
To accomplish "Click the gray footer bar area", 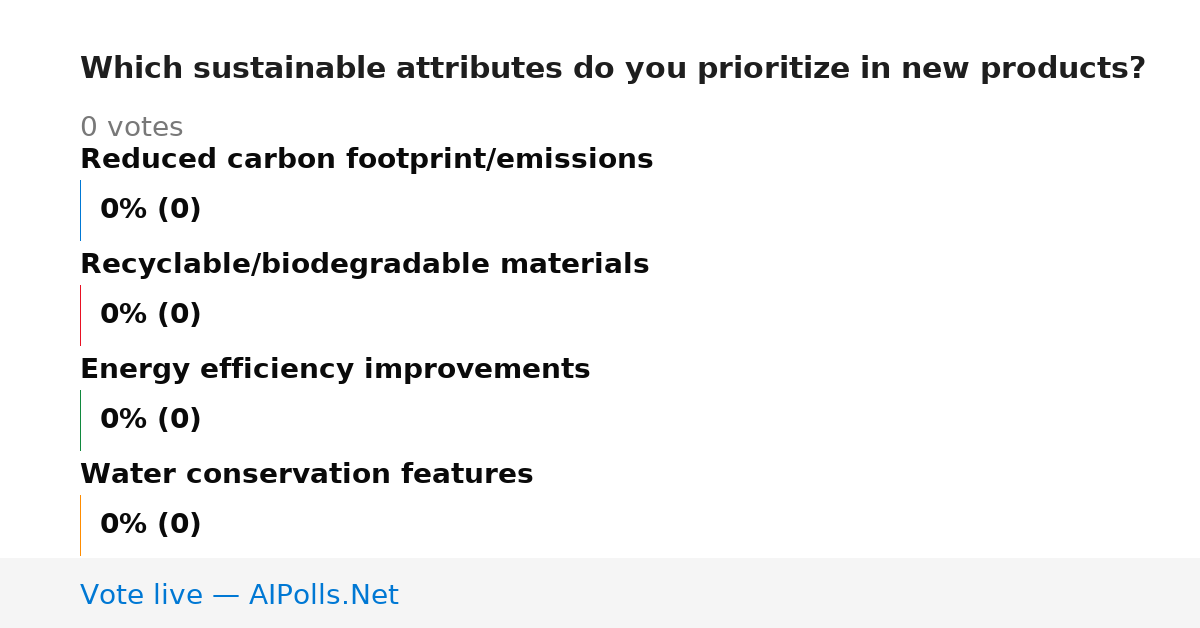I will (600, 593).
